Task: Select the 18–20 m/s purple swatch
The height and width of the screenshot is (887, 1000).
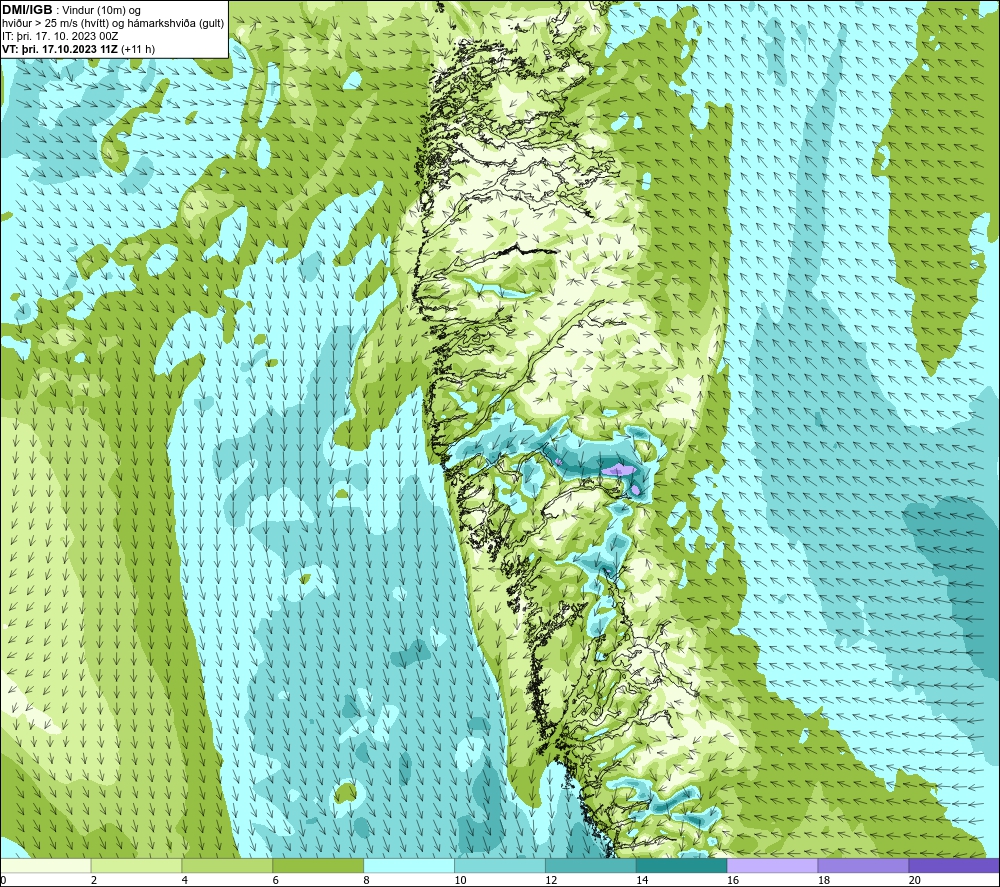Action: [864, 865]
